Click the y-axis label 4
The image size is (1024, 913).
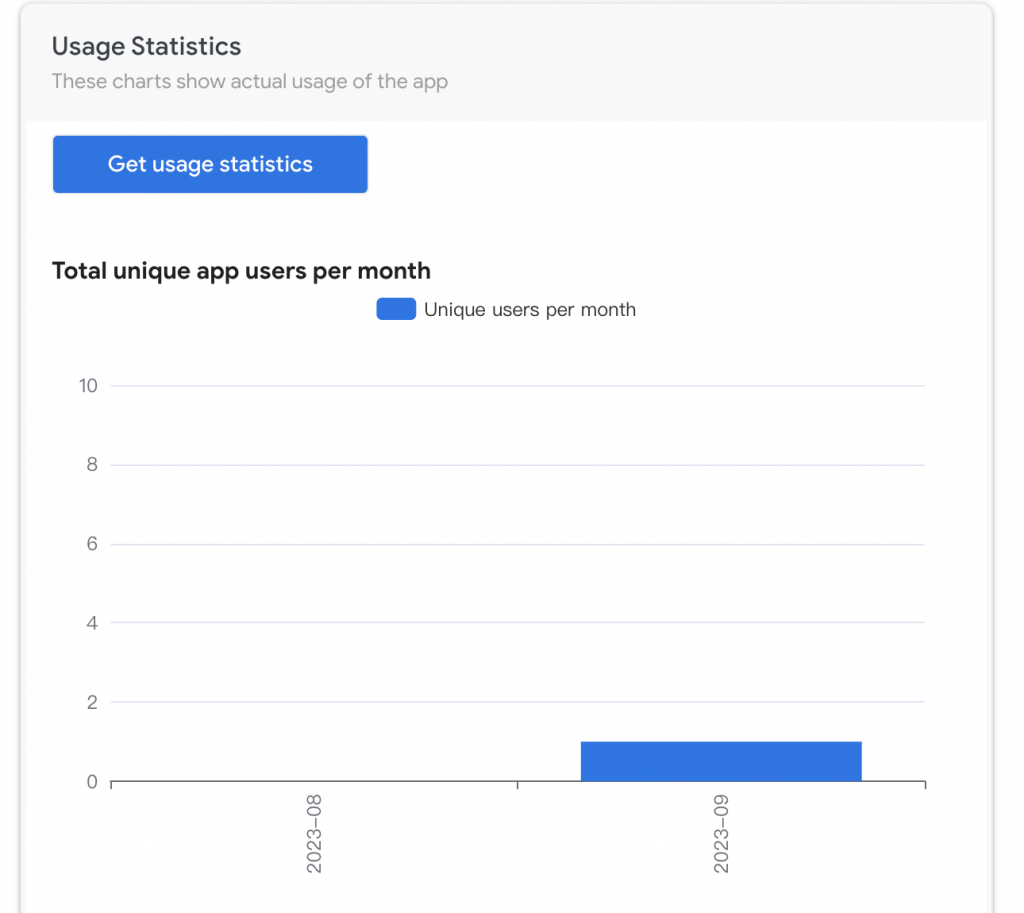point(91,623)
